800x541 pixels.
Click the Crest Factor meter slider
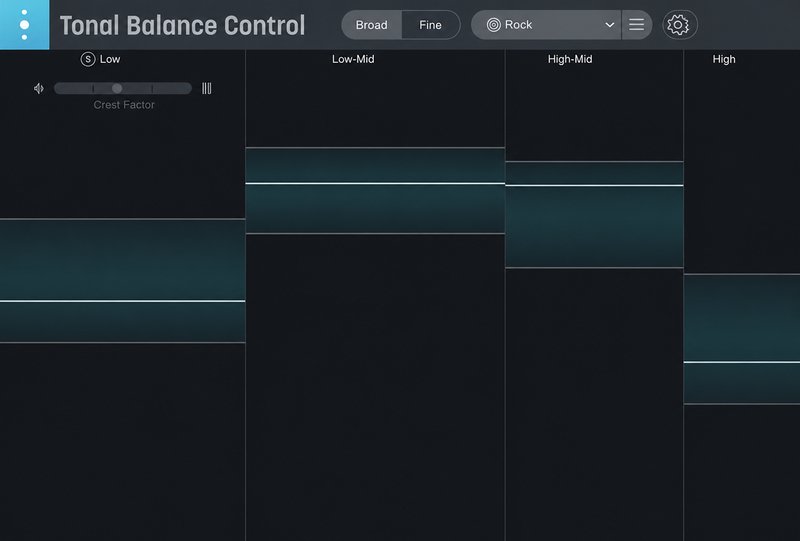click(x=123, y=88)
